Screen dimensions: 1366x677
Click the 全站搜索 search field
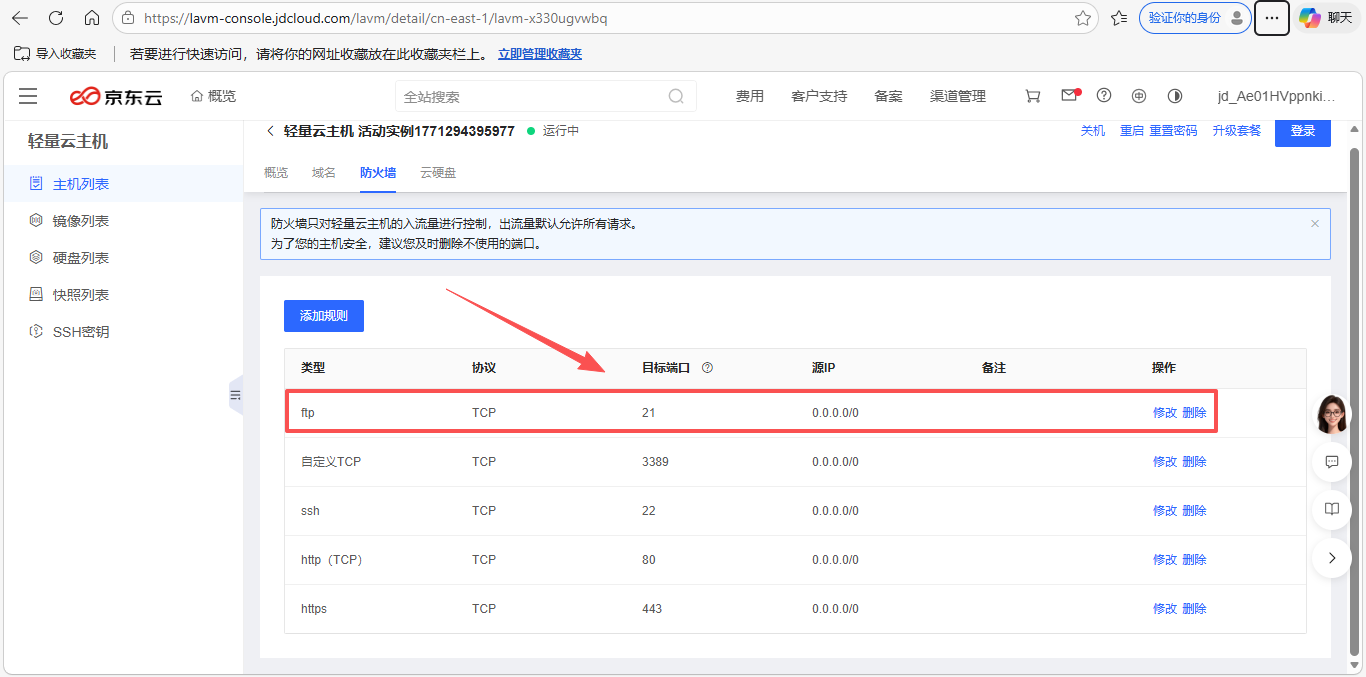tap(530, 97)
